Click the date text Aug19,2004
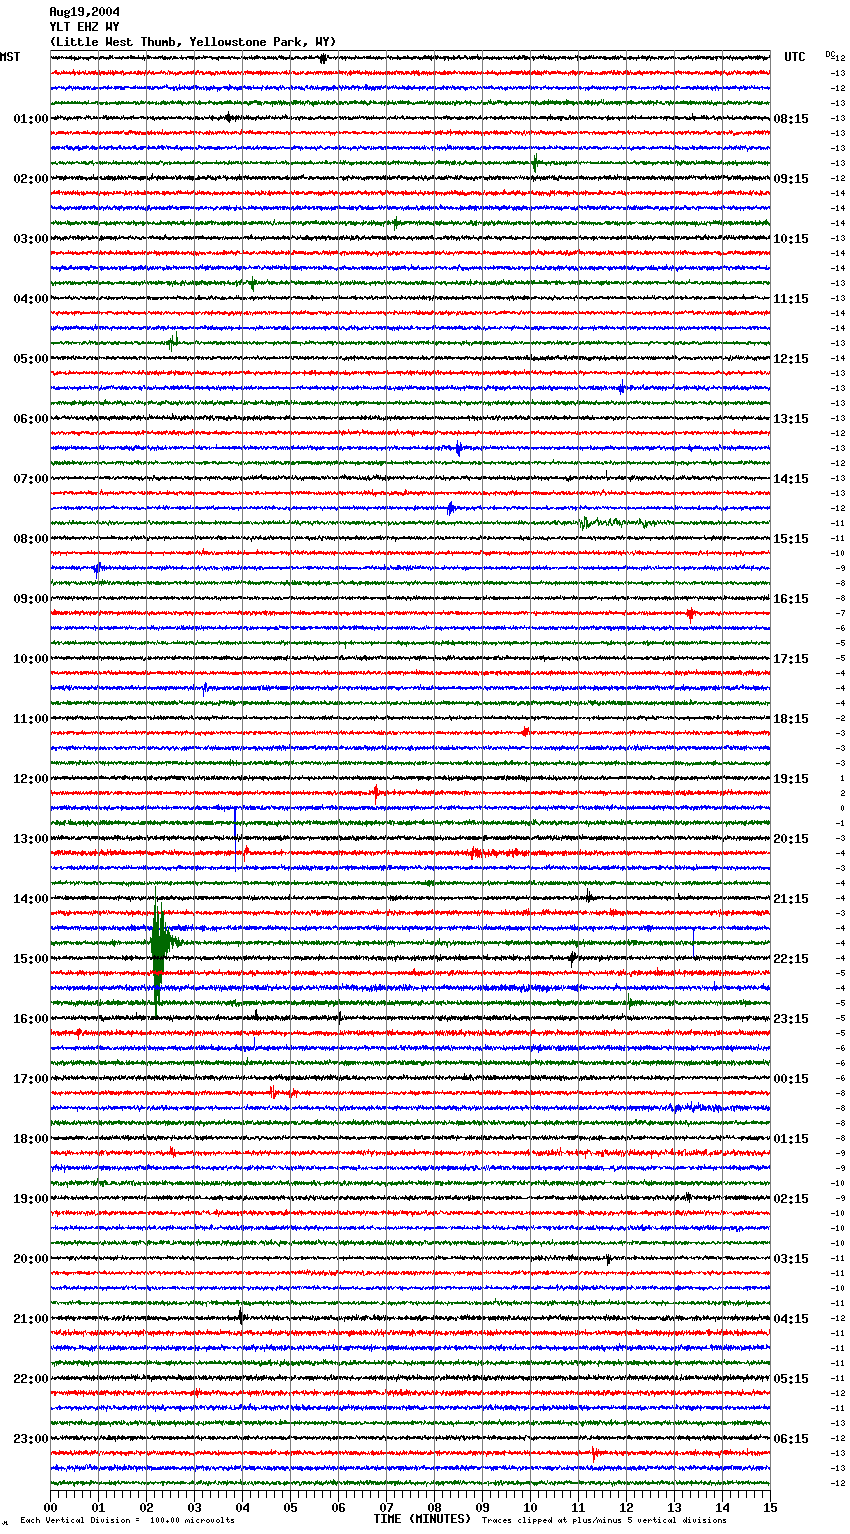 [84, 12]
